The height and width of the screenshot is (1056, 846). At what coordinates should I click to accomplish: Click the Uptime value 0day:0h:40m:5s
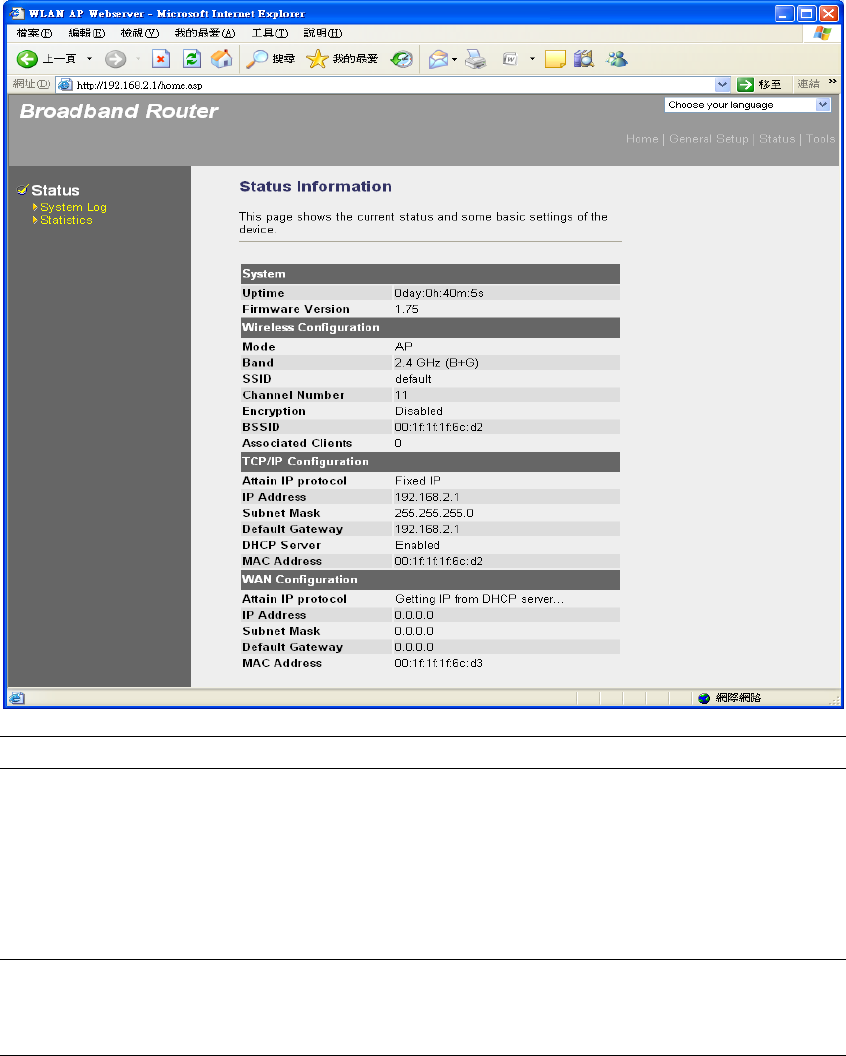(438, 293)
